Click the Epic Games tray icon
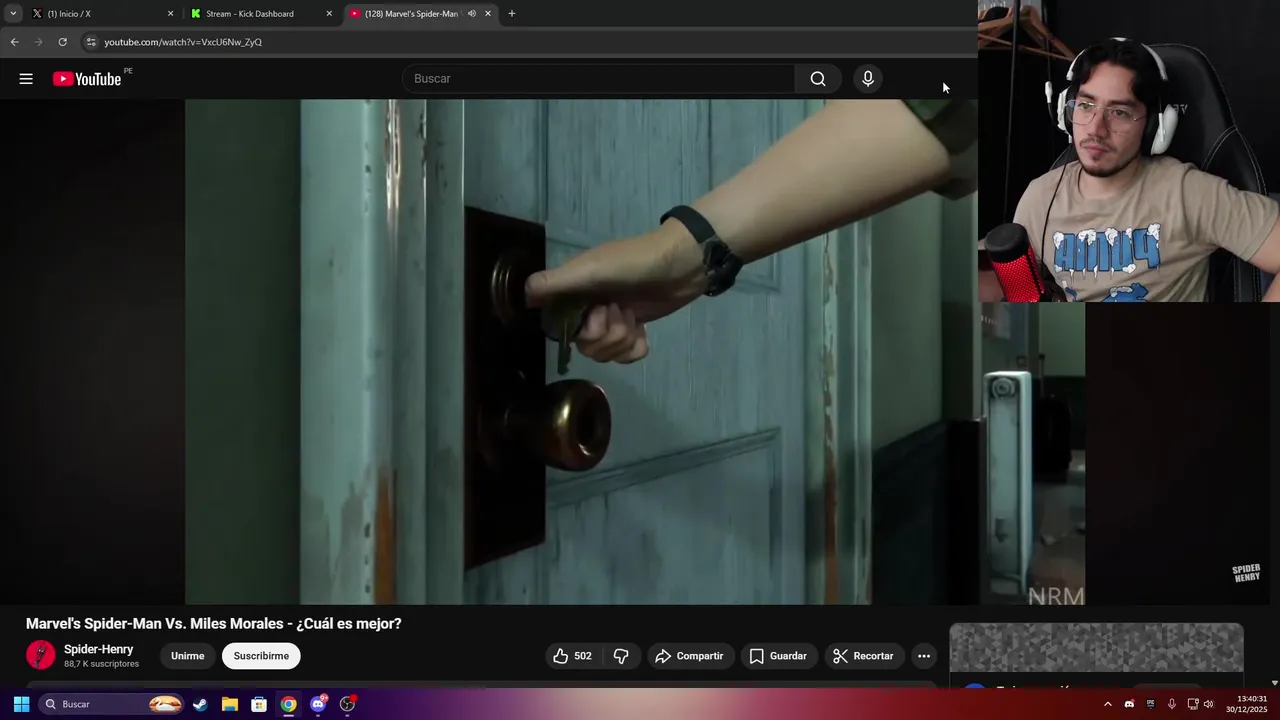Image resolution: width=1280 pixels, height=720 pixels. pyautogui.click(x=1150, y=704)
